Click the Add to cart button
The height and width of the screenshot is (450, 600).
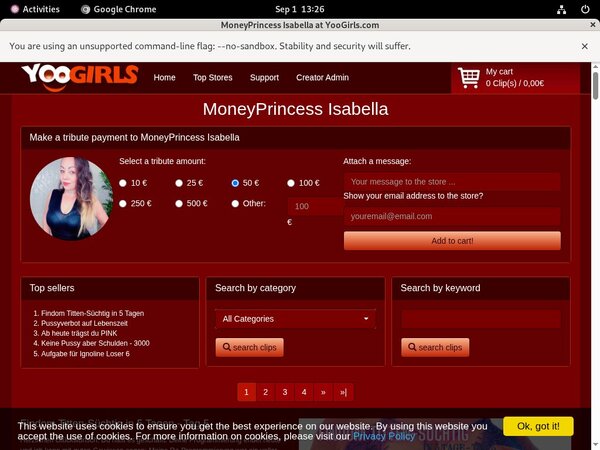[x=452, y=241]
